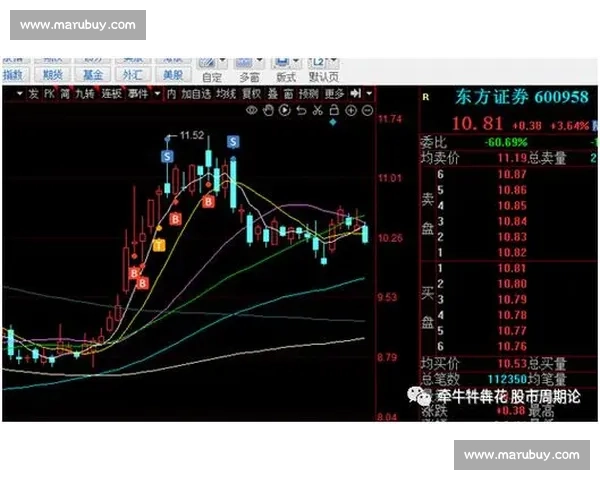Click the undo arrow icon
The height and width of the screenshot is (480, 600).
(301, 111)
